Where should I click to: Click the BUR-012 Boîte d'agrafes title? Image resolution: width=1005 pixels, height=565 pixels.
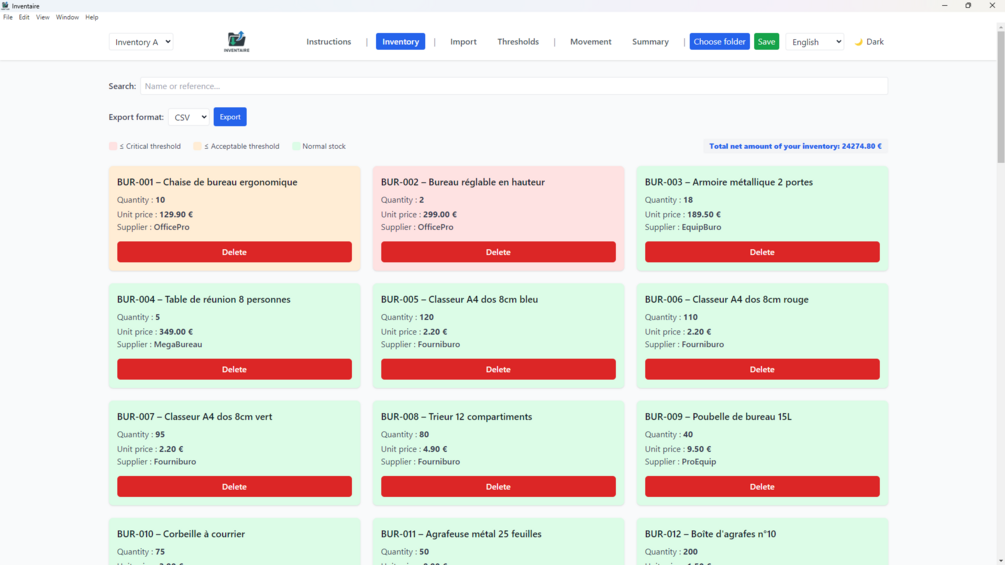(x=710, y=534)
